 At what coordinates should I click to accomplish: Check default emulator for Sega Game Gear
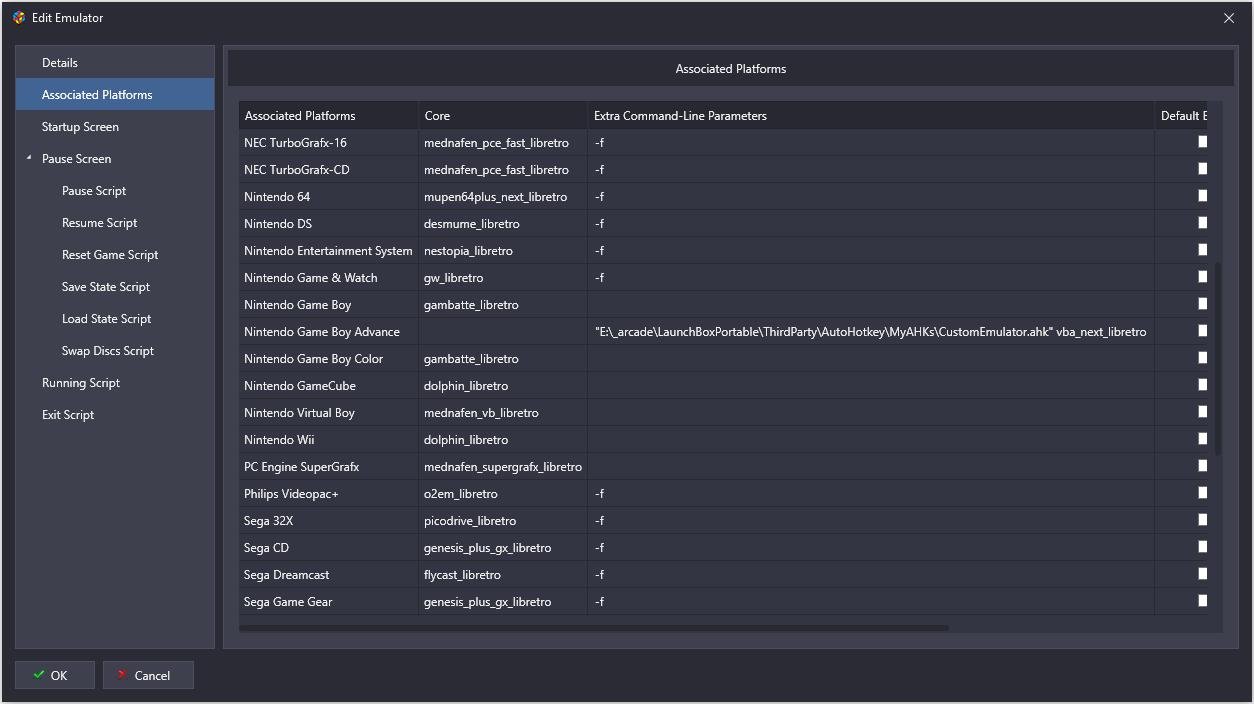[1202, 601]
